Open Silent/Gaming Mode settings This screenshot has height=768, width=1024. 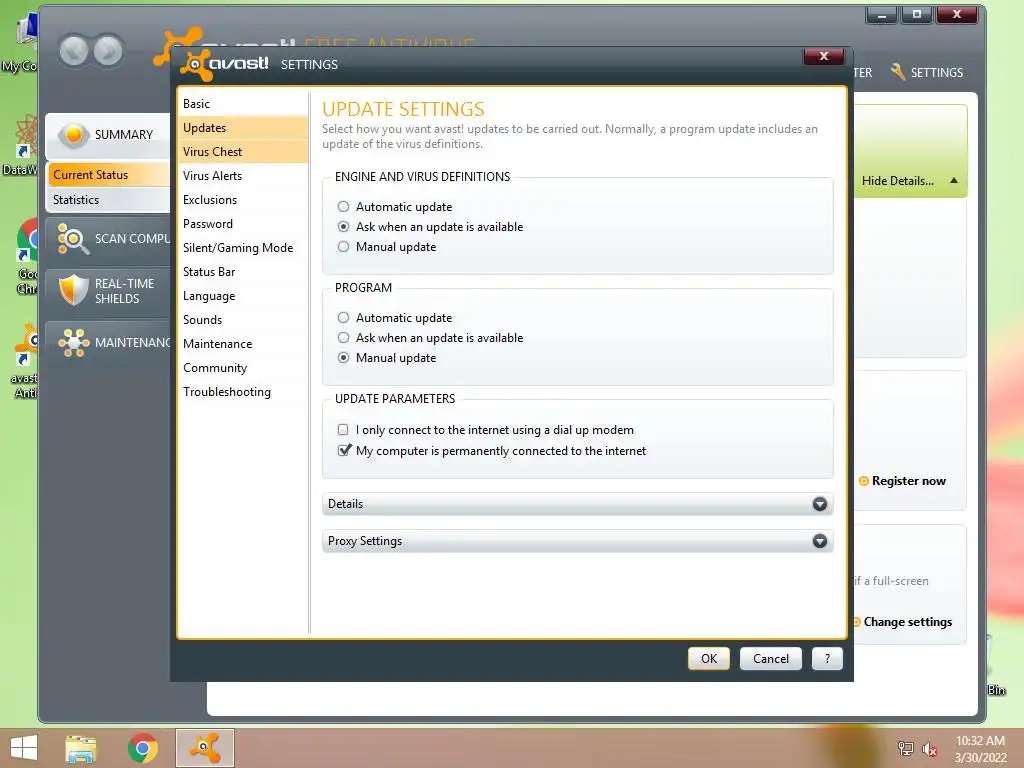tap(243, 248)
